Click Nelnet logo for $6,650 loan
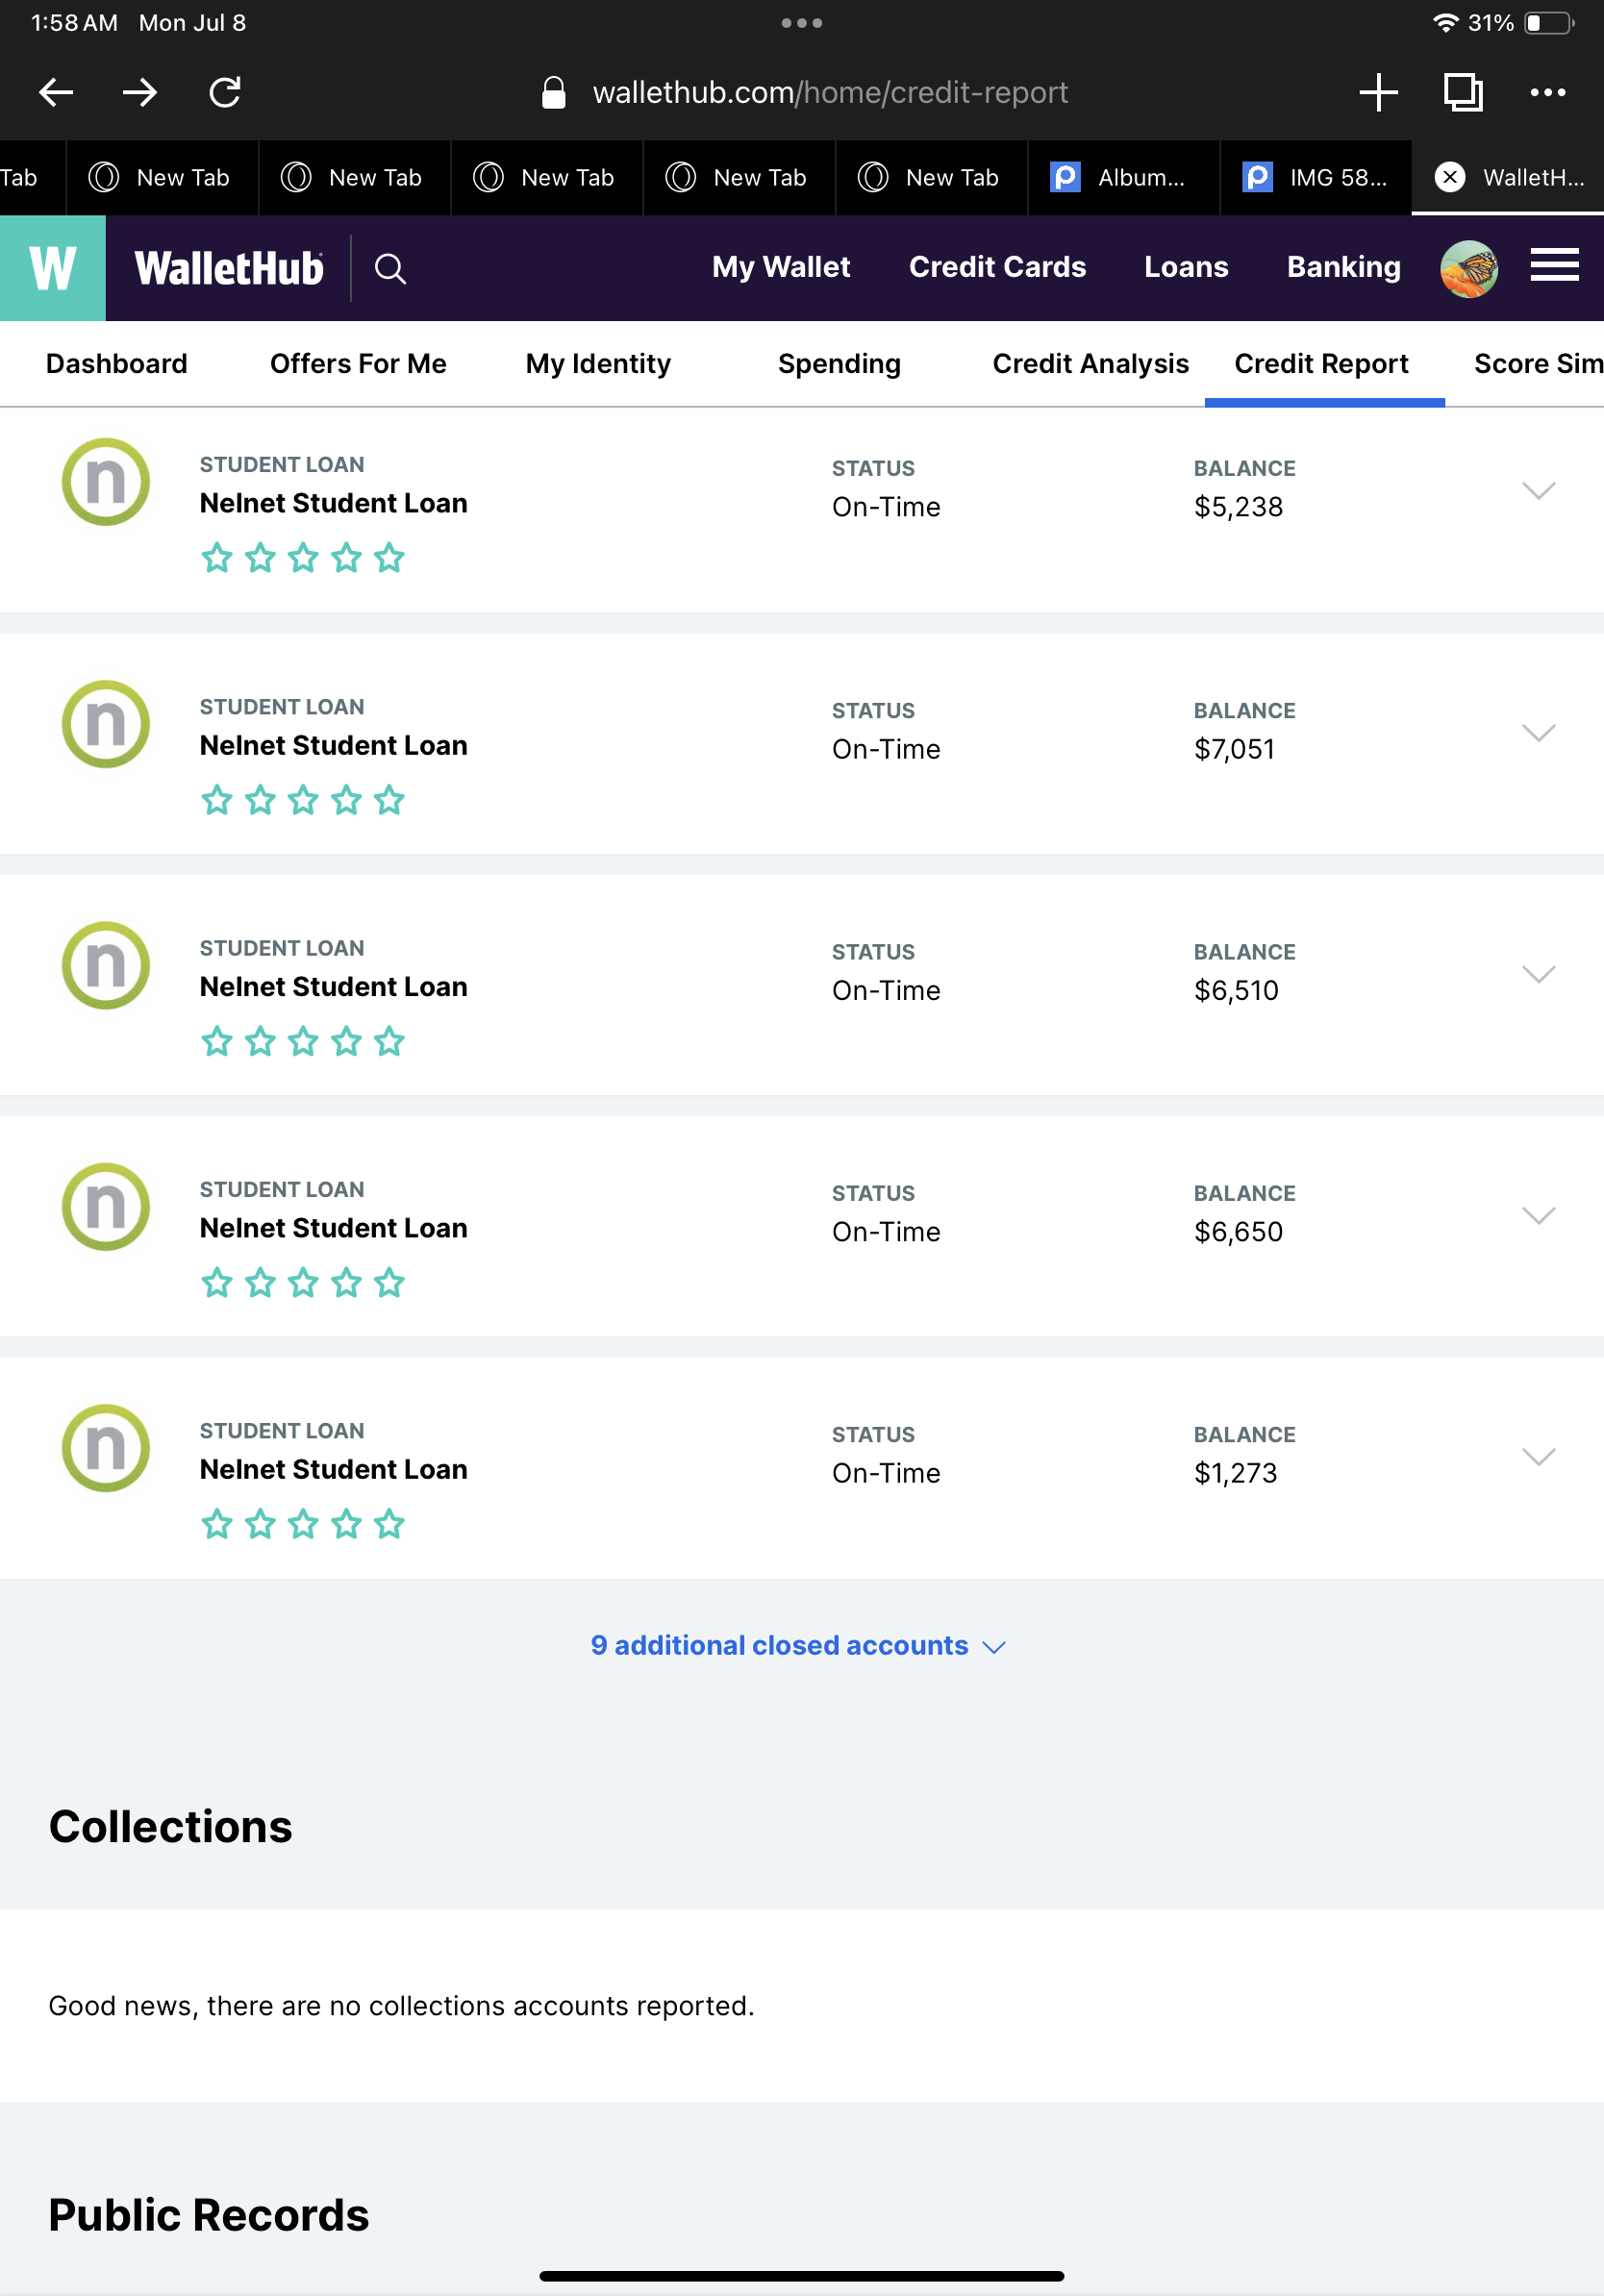 pyautogui.click(x=106, y=1206)
